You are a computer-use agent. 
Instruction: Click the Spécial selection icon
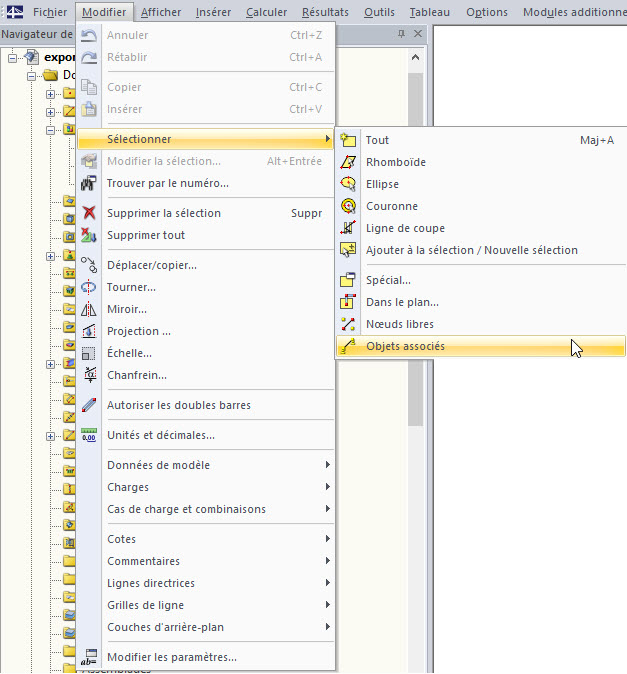pyautogui.click(x=348, y=280)
